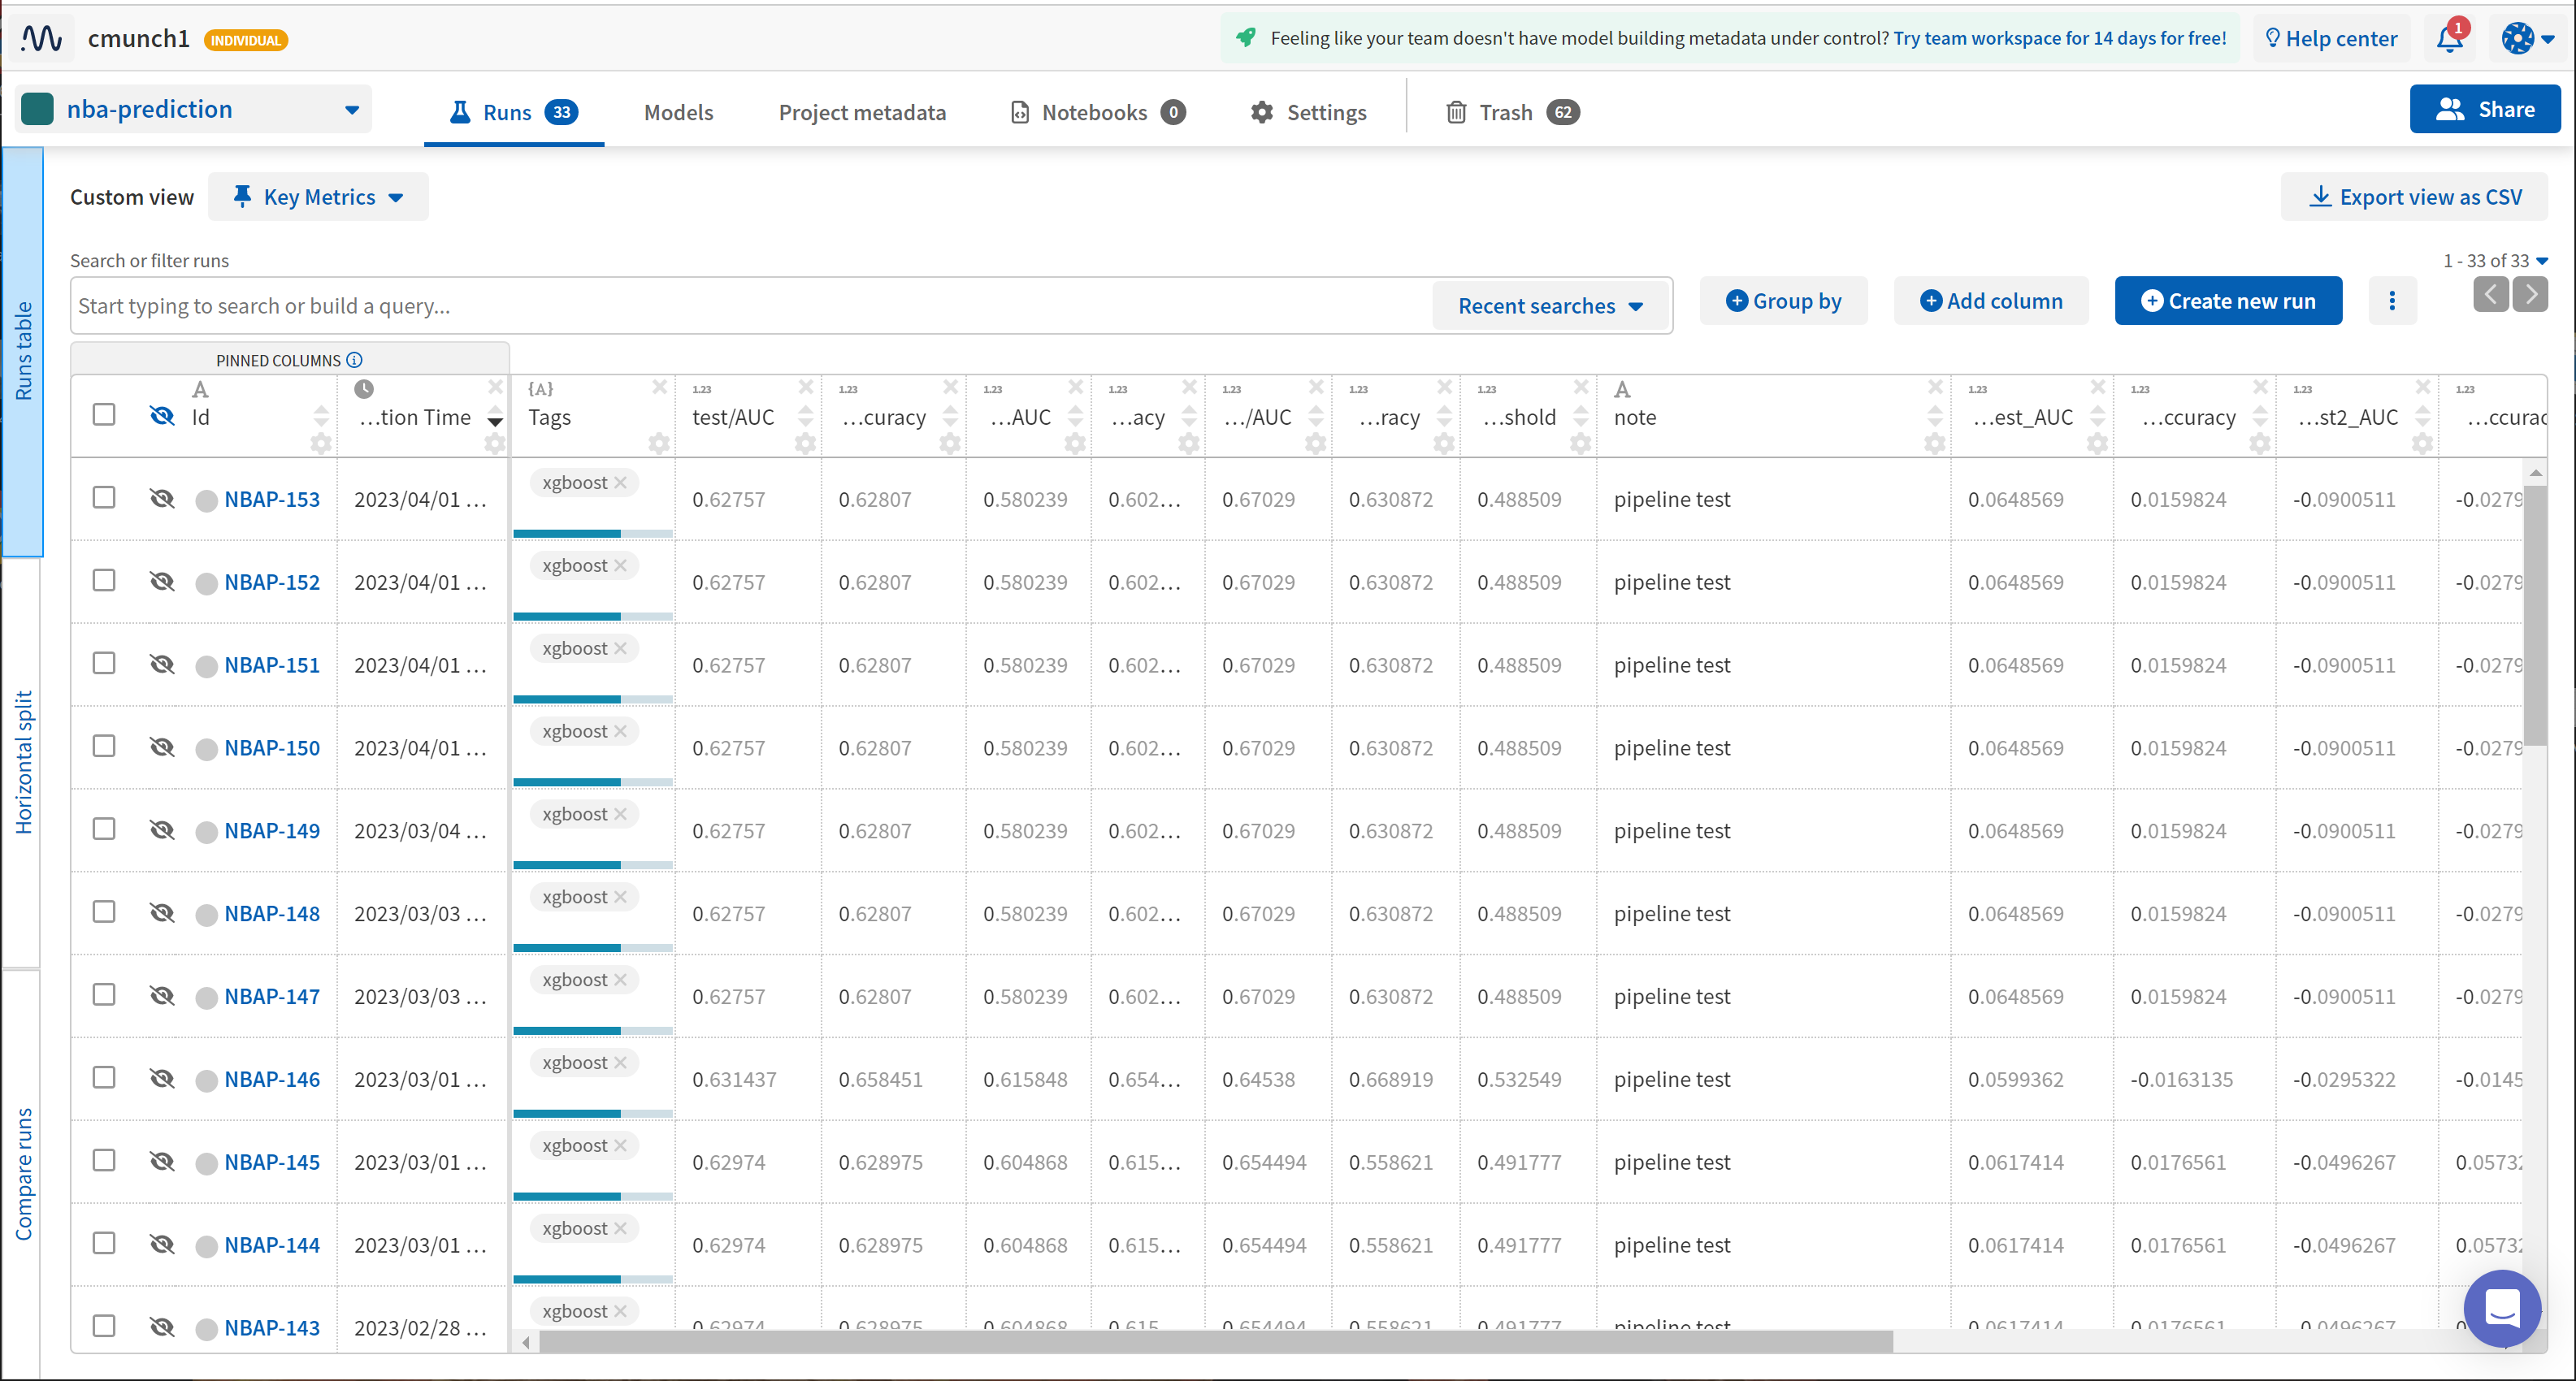Click the notifications bell icon
Viewport: 2576px width, 1381px height.
pyautogui.click(x=2449, y=39)
